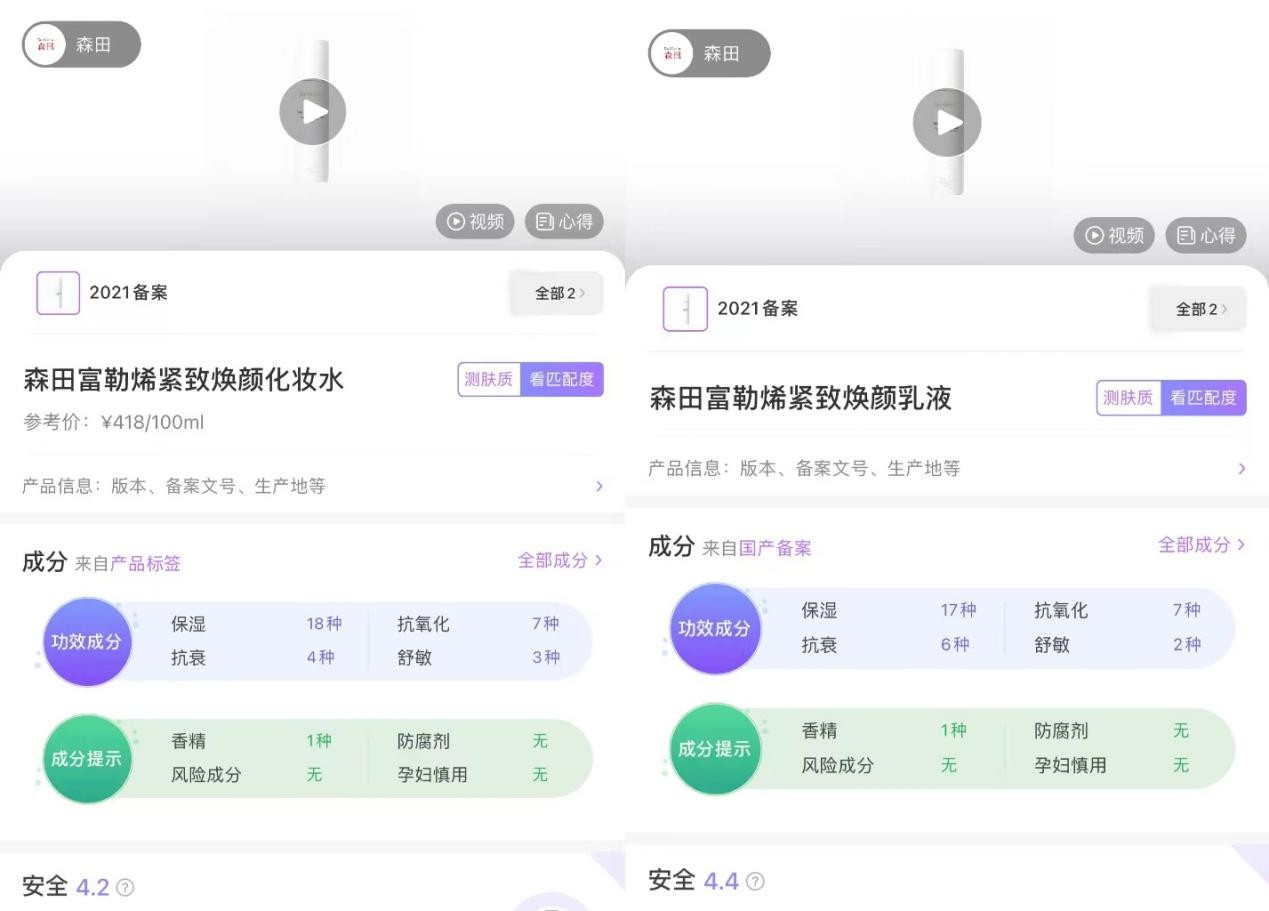Switch to 测肤质 skin test mode
This screenshot has width=1269, height=911.
coord(489,379)
